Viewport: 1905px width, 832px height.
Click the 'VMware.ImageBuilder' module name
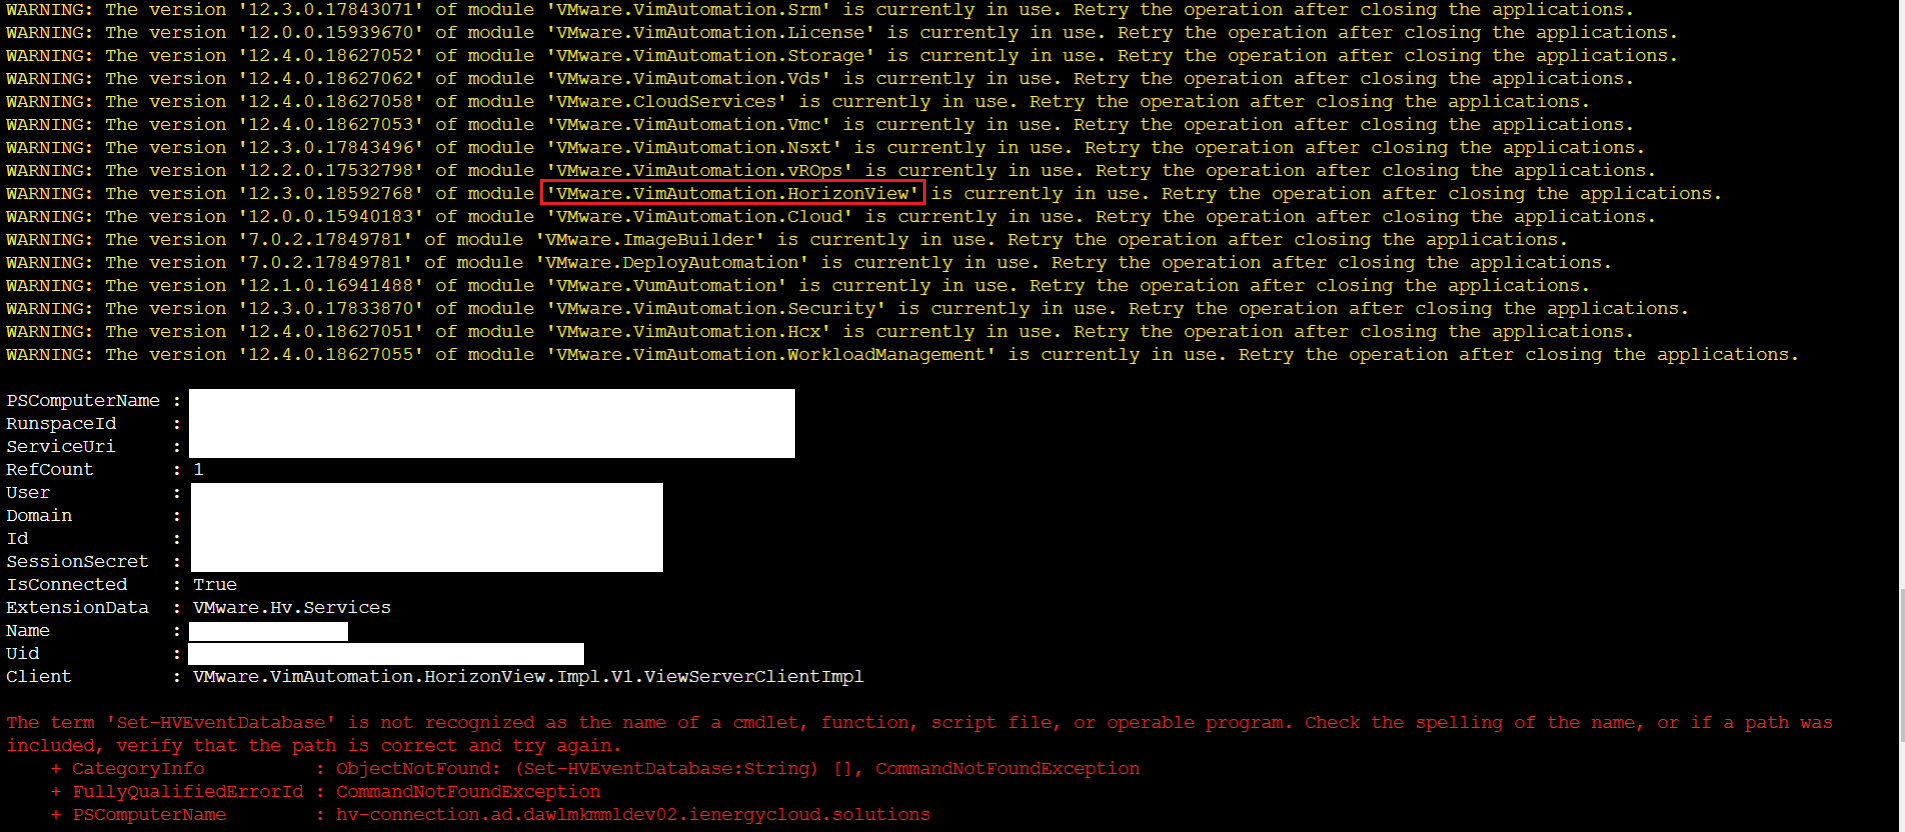pos(651,240)
